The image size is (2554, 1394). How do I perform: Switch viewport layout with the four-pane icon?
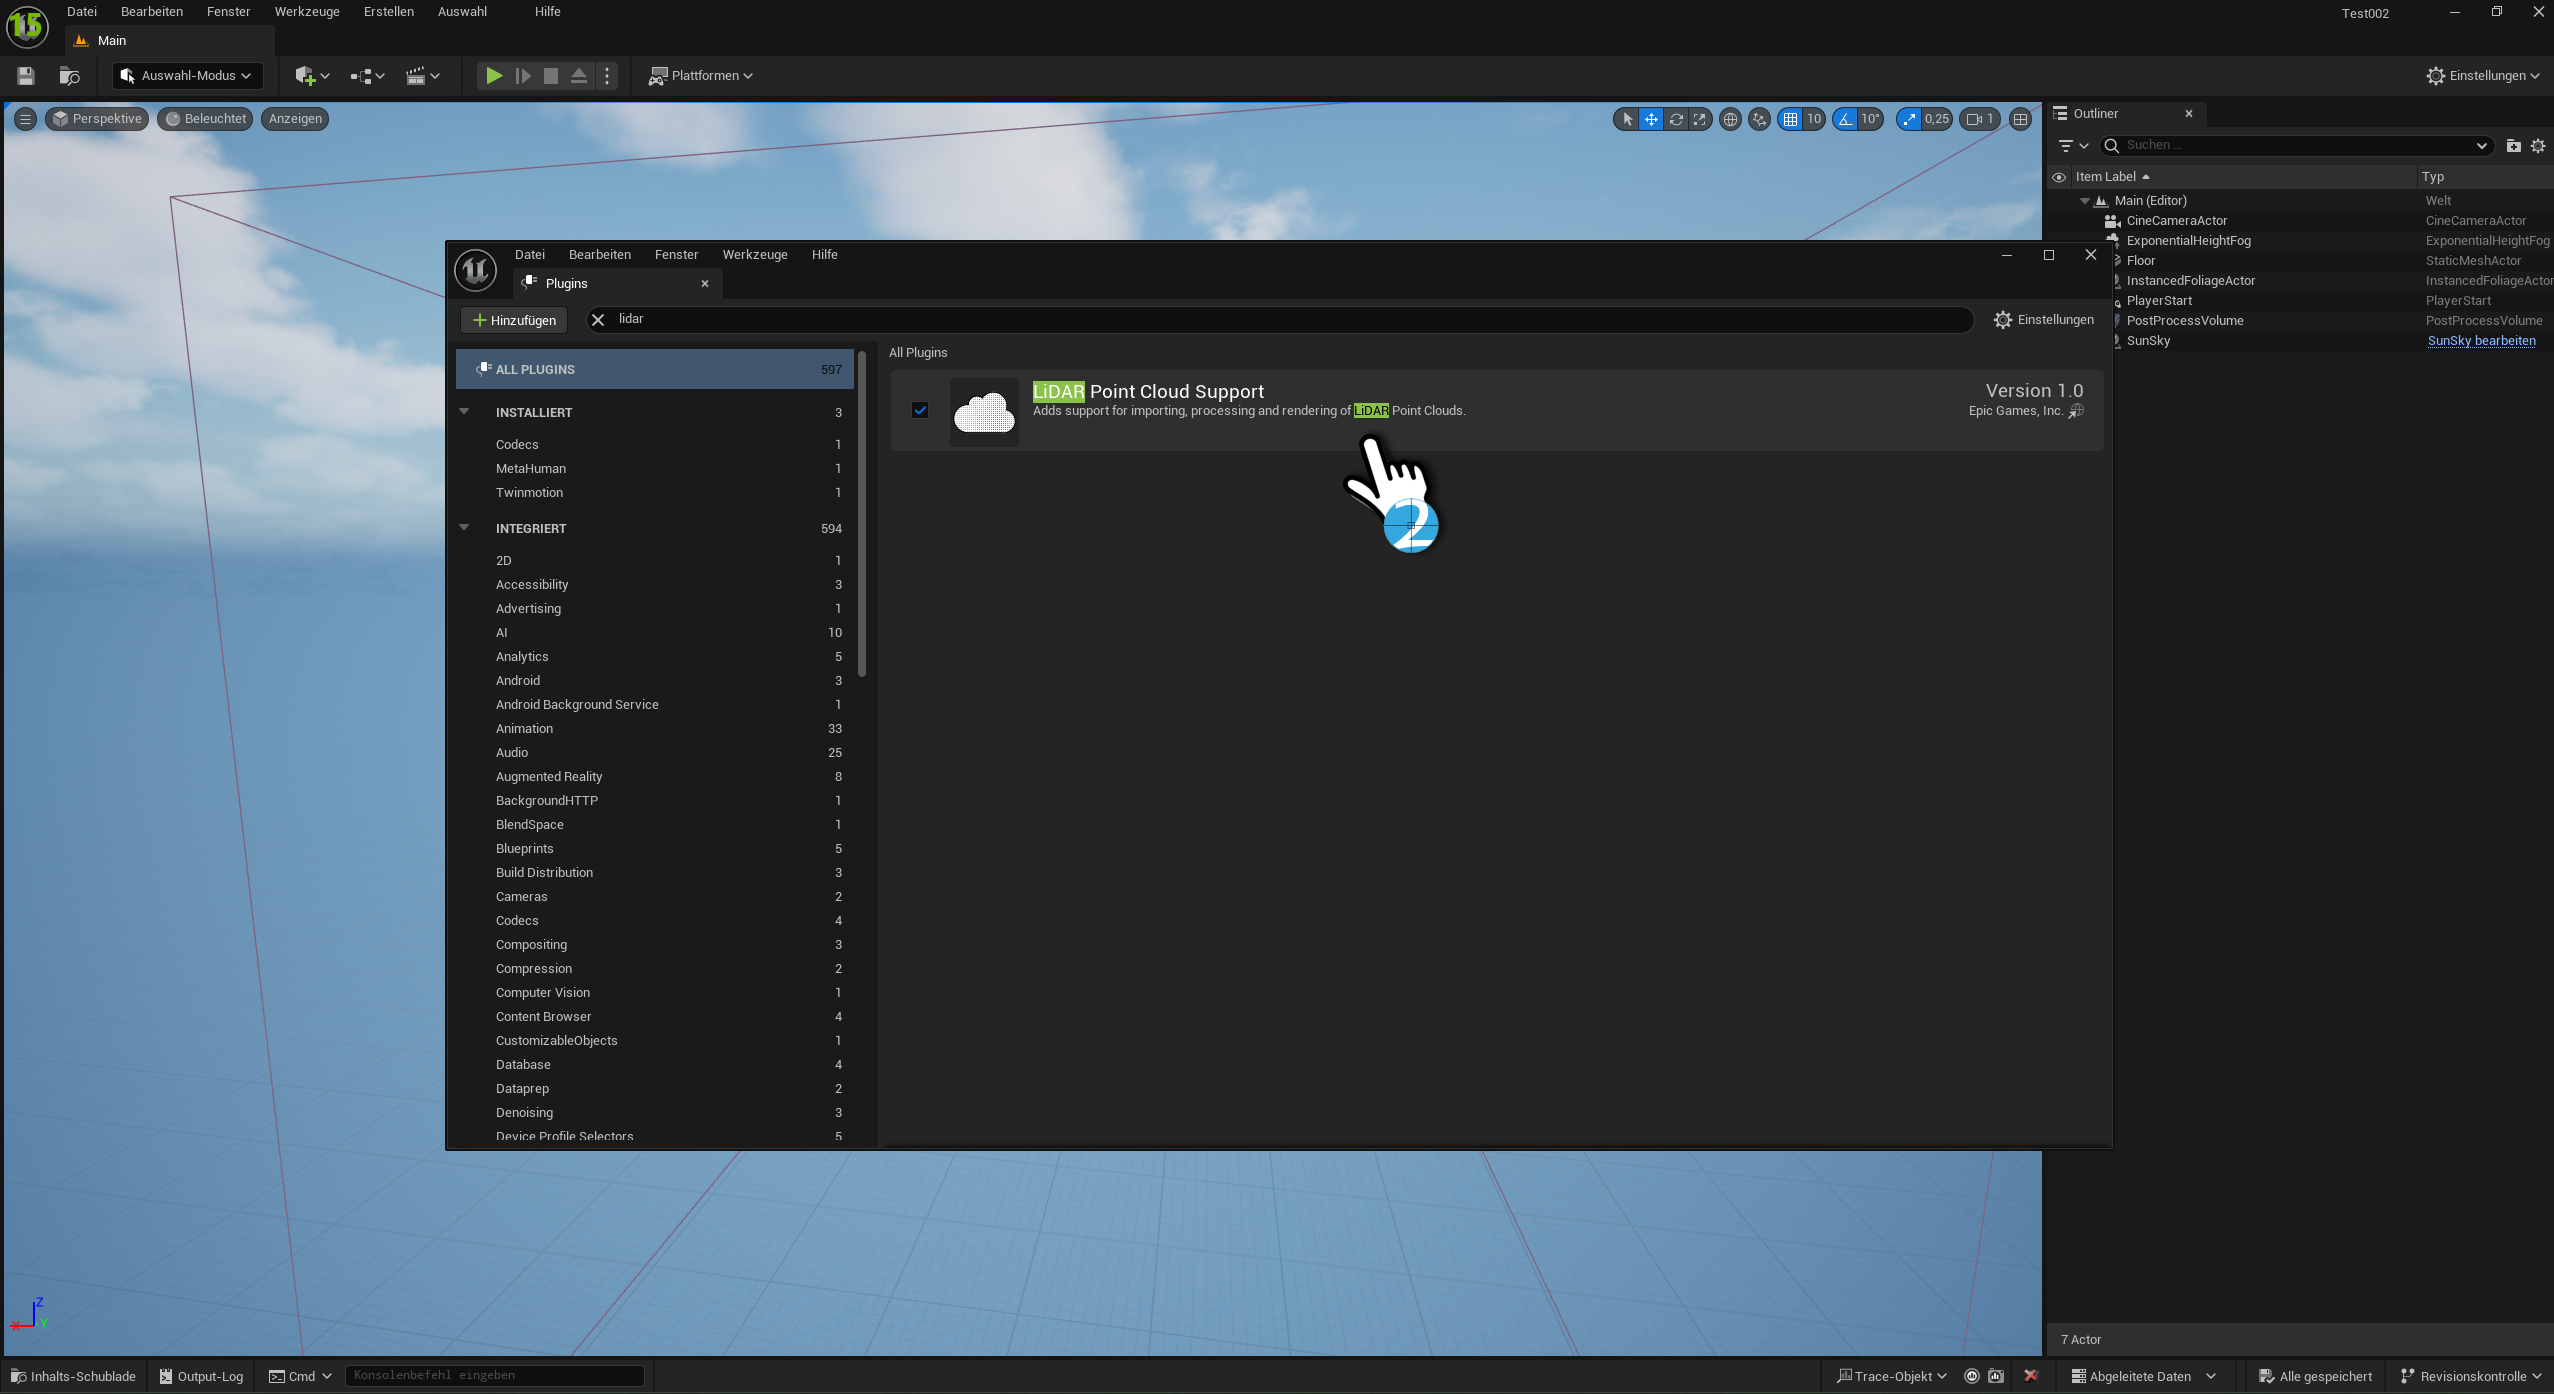click(2021, 119)
